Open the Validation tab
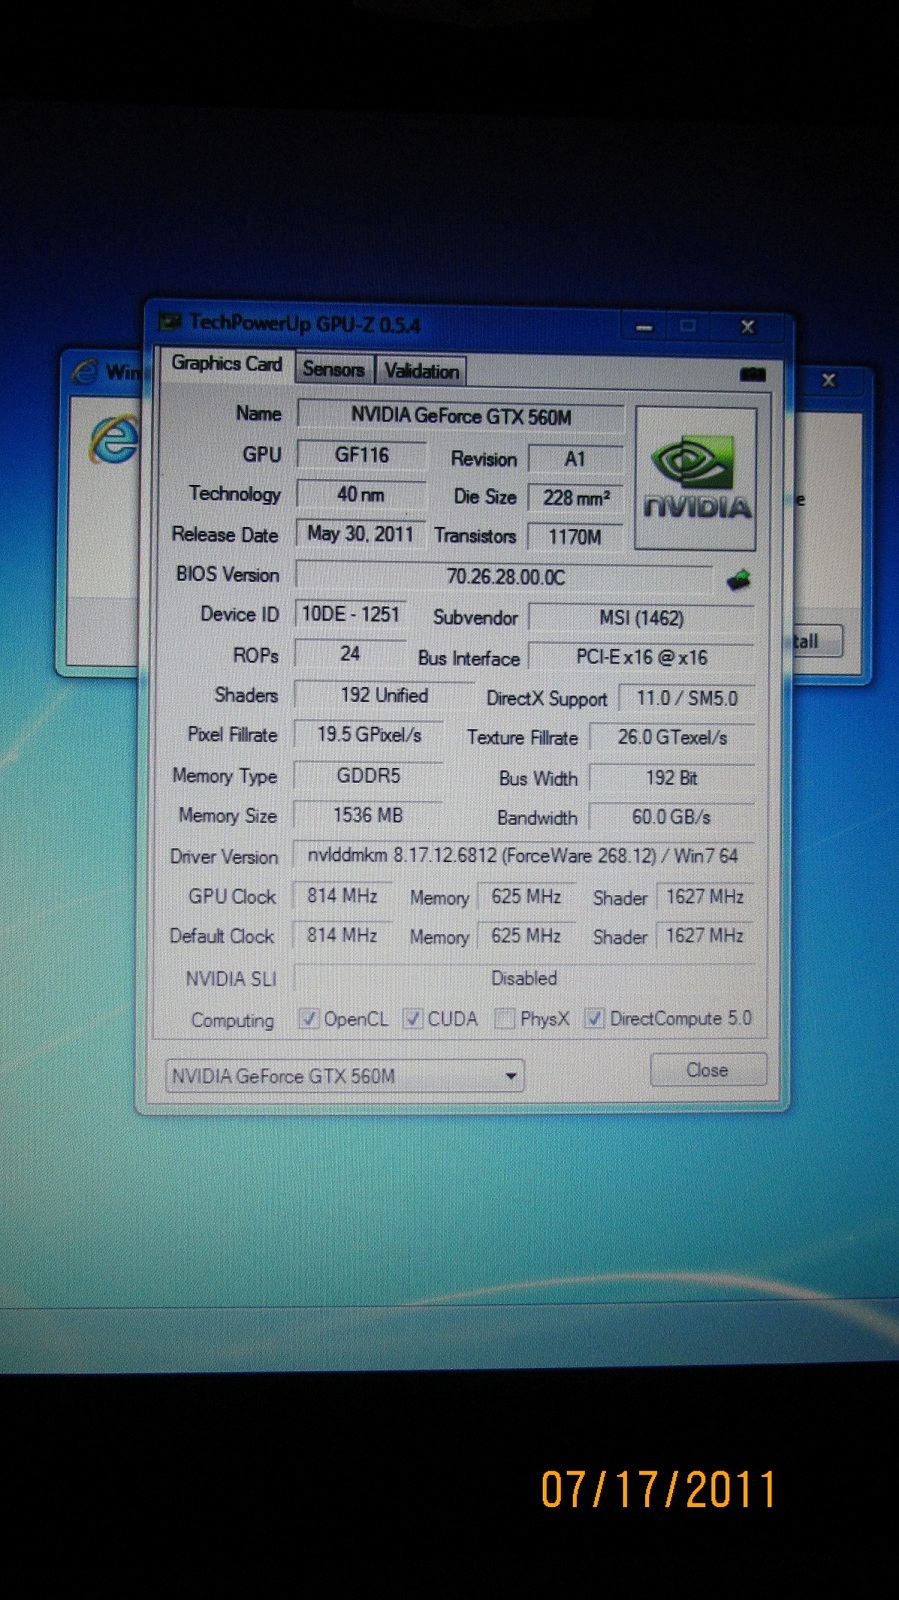The width and height of the screenshot is (899, 1600). (x=421, y=371)
